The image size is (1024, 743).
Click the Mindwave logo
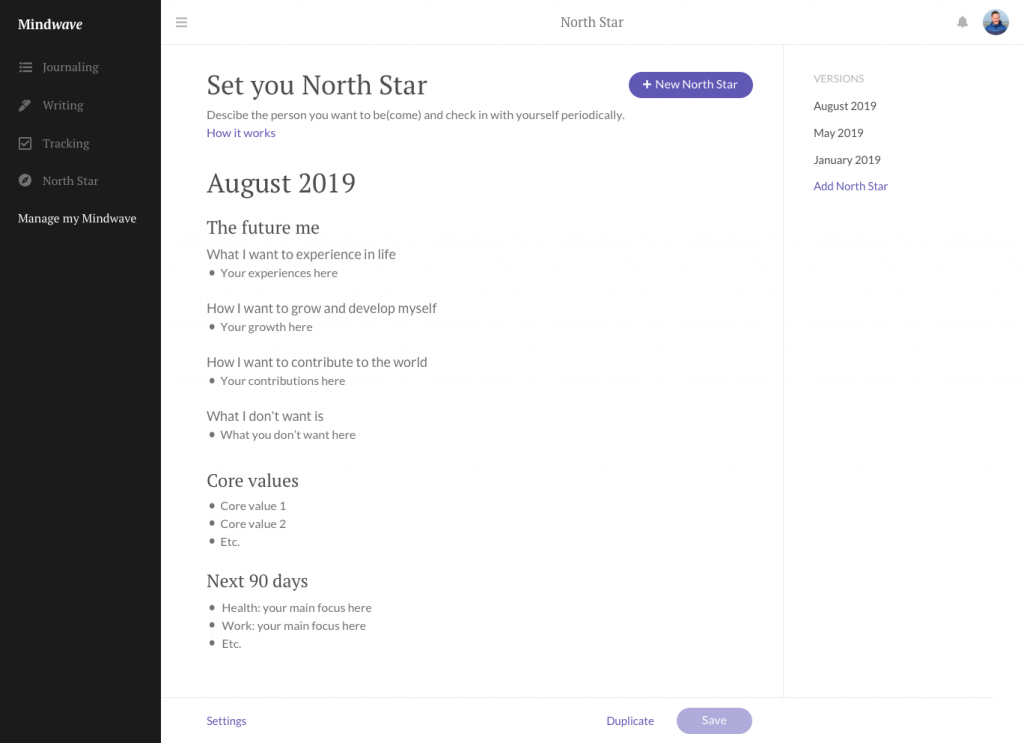tap(50, 23)
